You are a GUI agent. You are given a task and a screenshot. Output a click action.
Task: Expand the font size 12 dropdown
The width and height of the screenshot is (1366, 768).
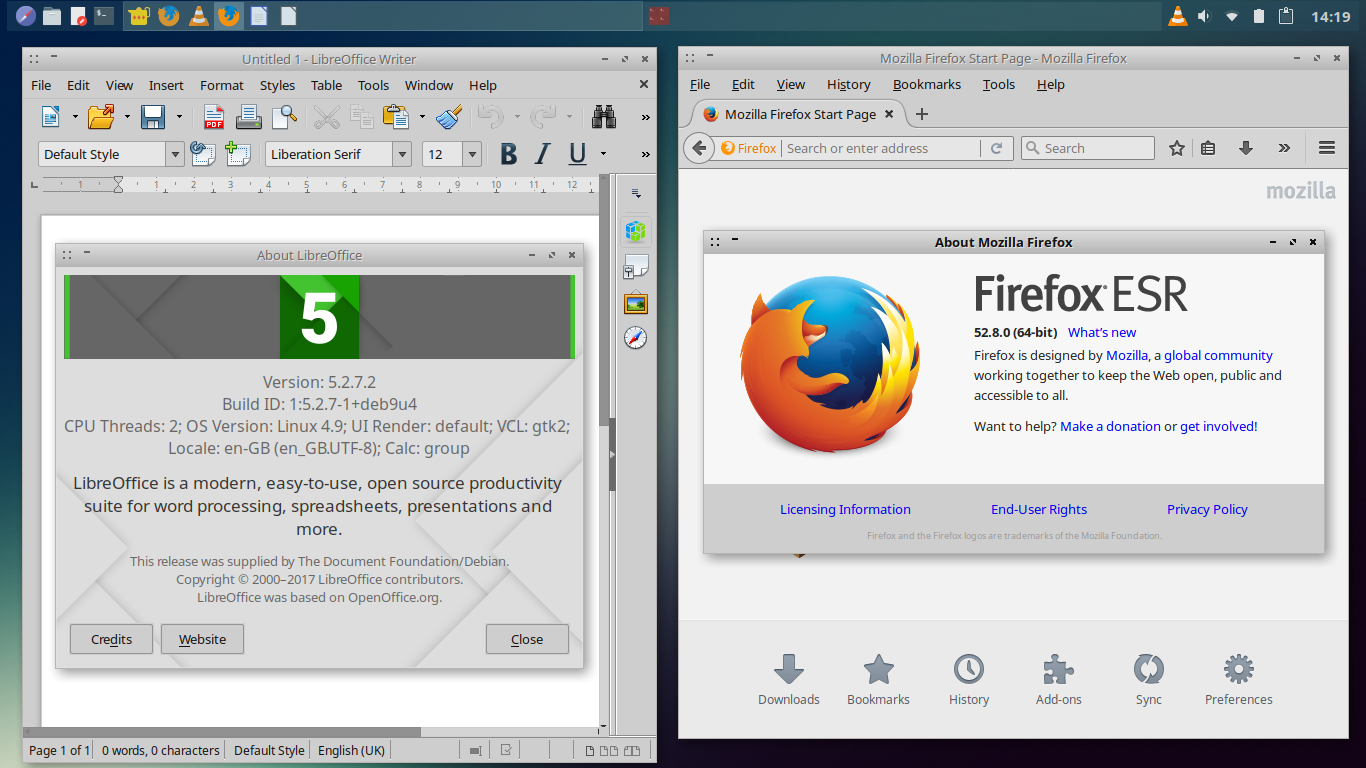coord(472,154)
